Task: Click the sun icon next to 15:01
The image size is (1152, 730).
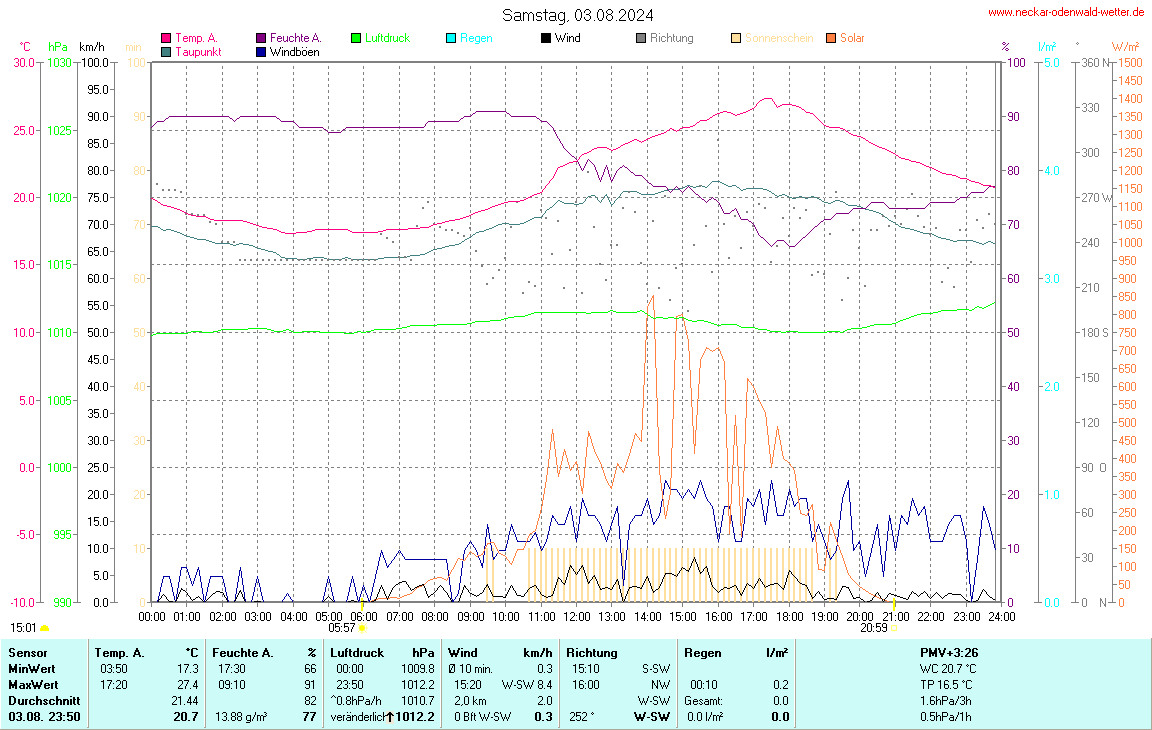Action: (44, 628)
